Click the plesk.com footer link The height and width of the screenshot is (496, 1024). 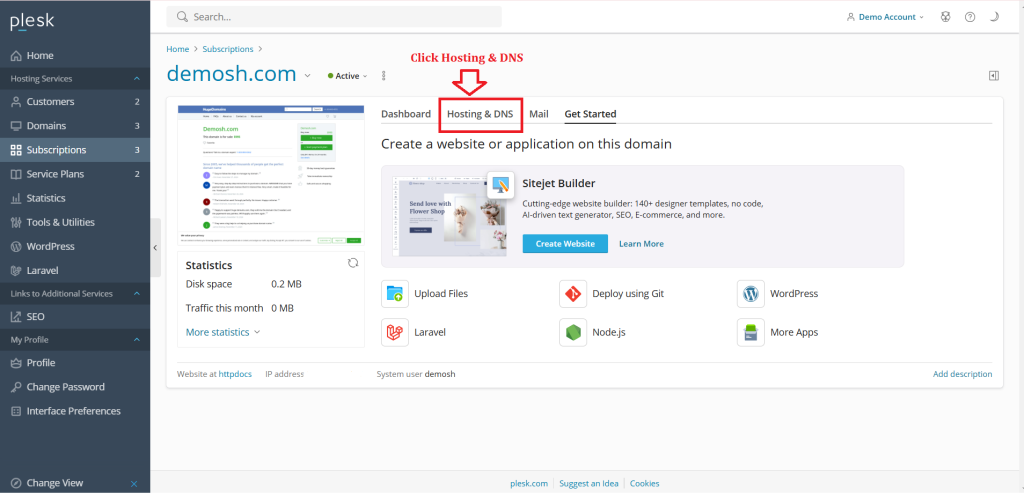point(529,484)
